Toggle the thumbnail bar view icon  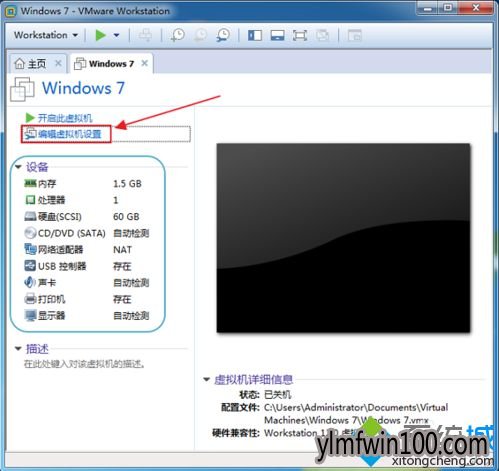pyautogui.click(x=277, y=35)
